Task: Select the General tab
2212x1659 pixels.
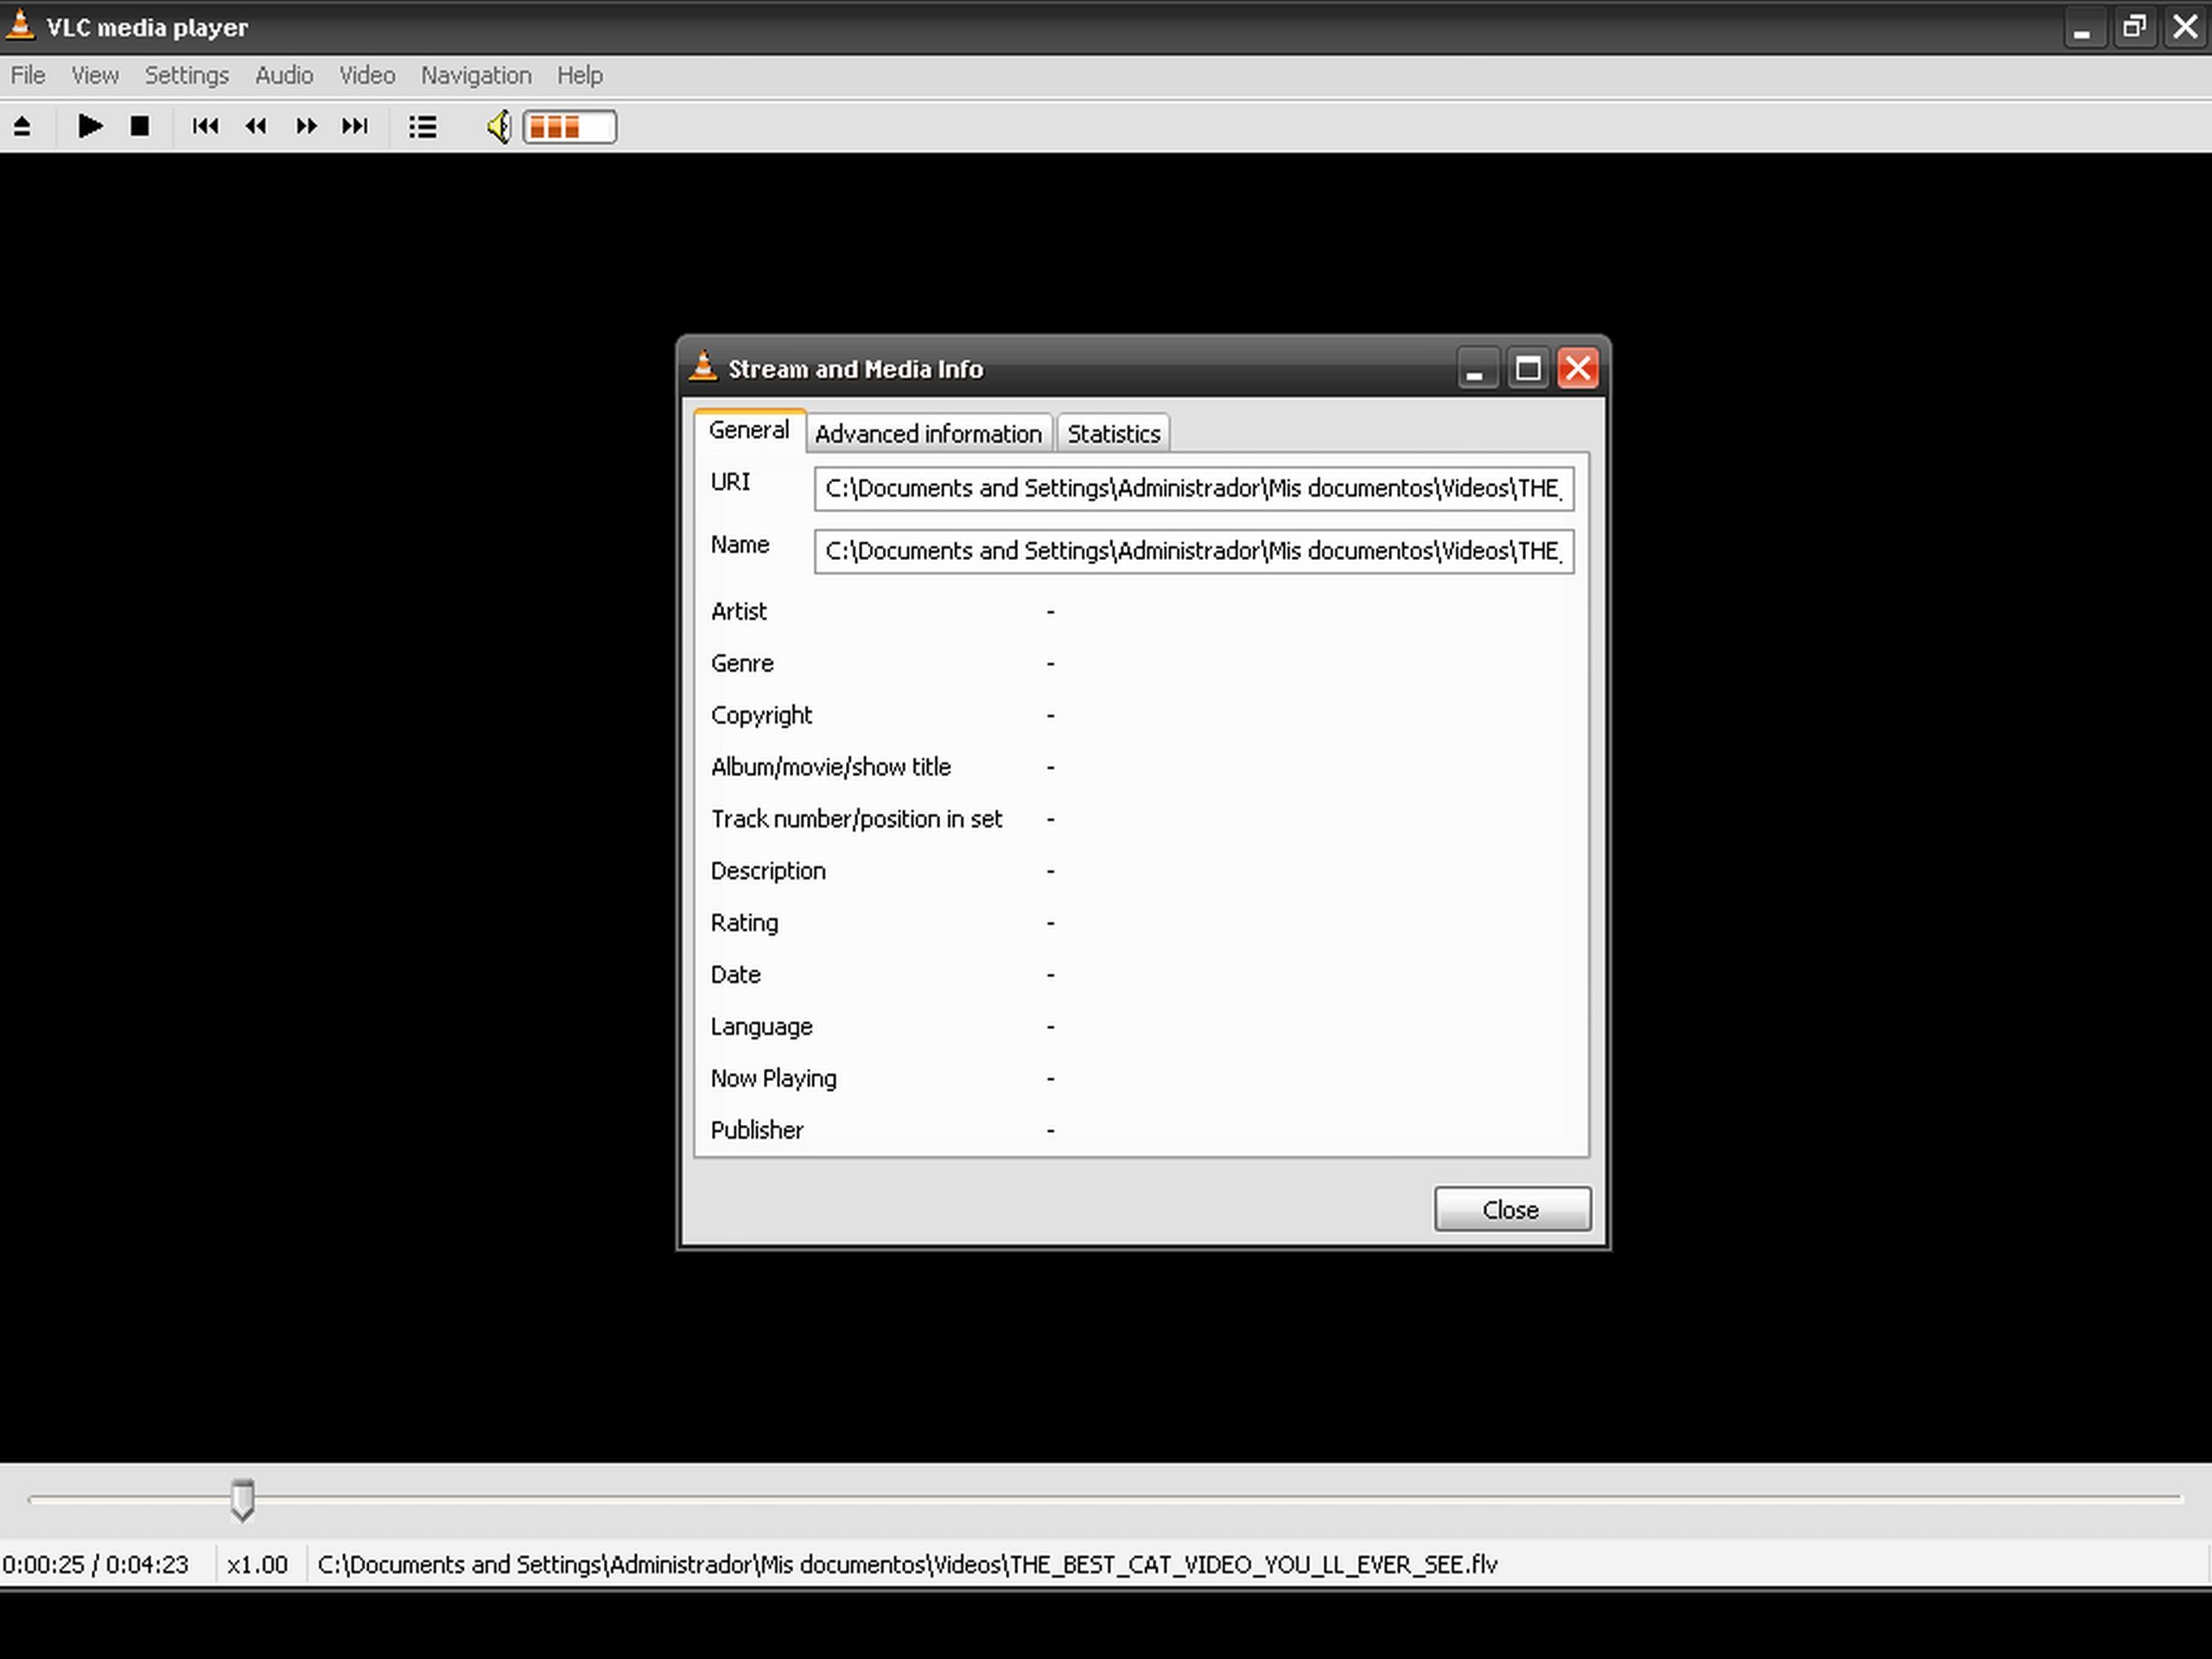Action: pyautogui.click(x=748, y=431)
